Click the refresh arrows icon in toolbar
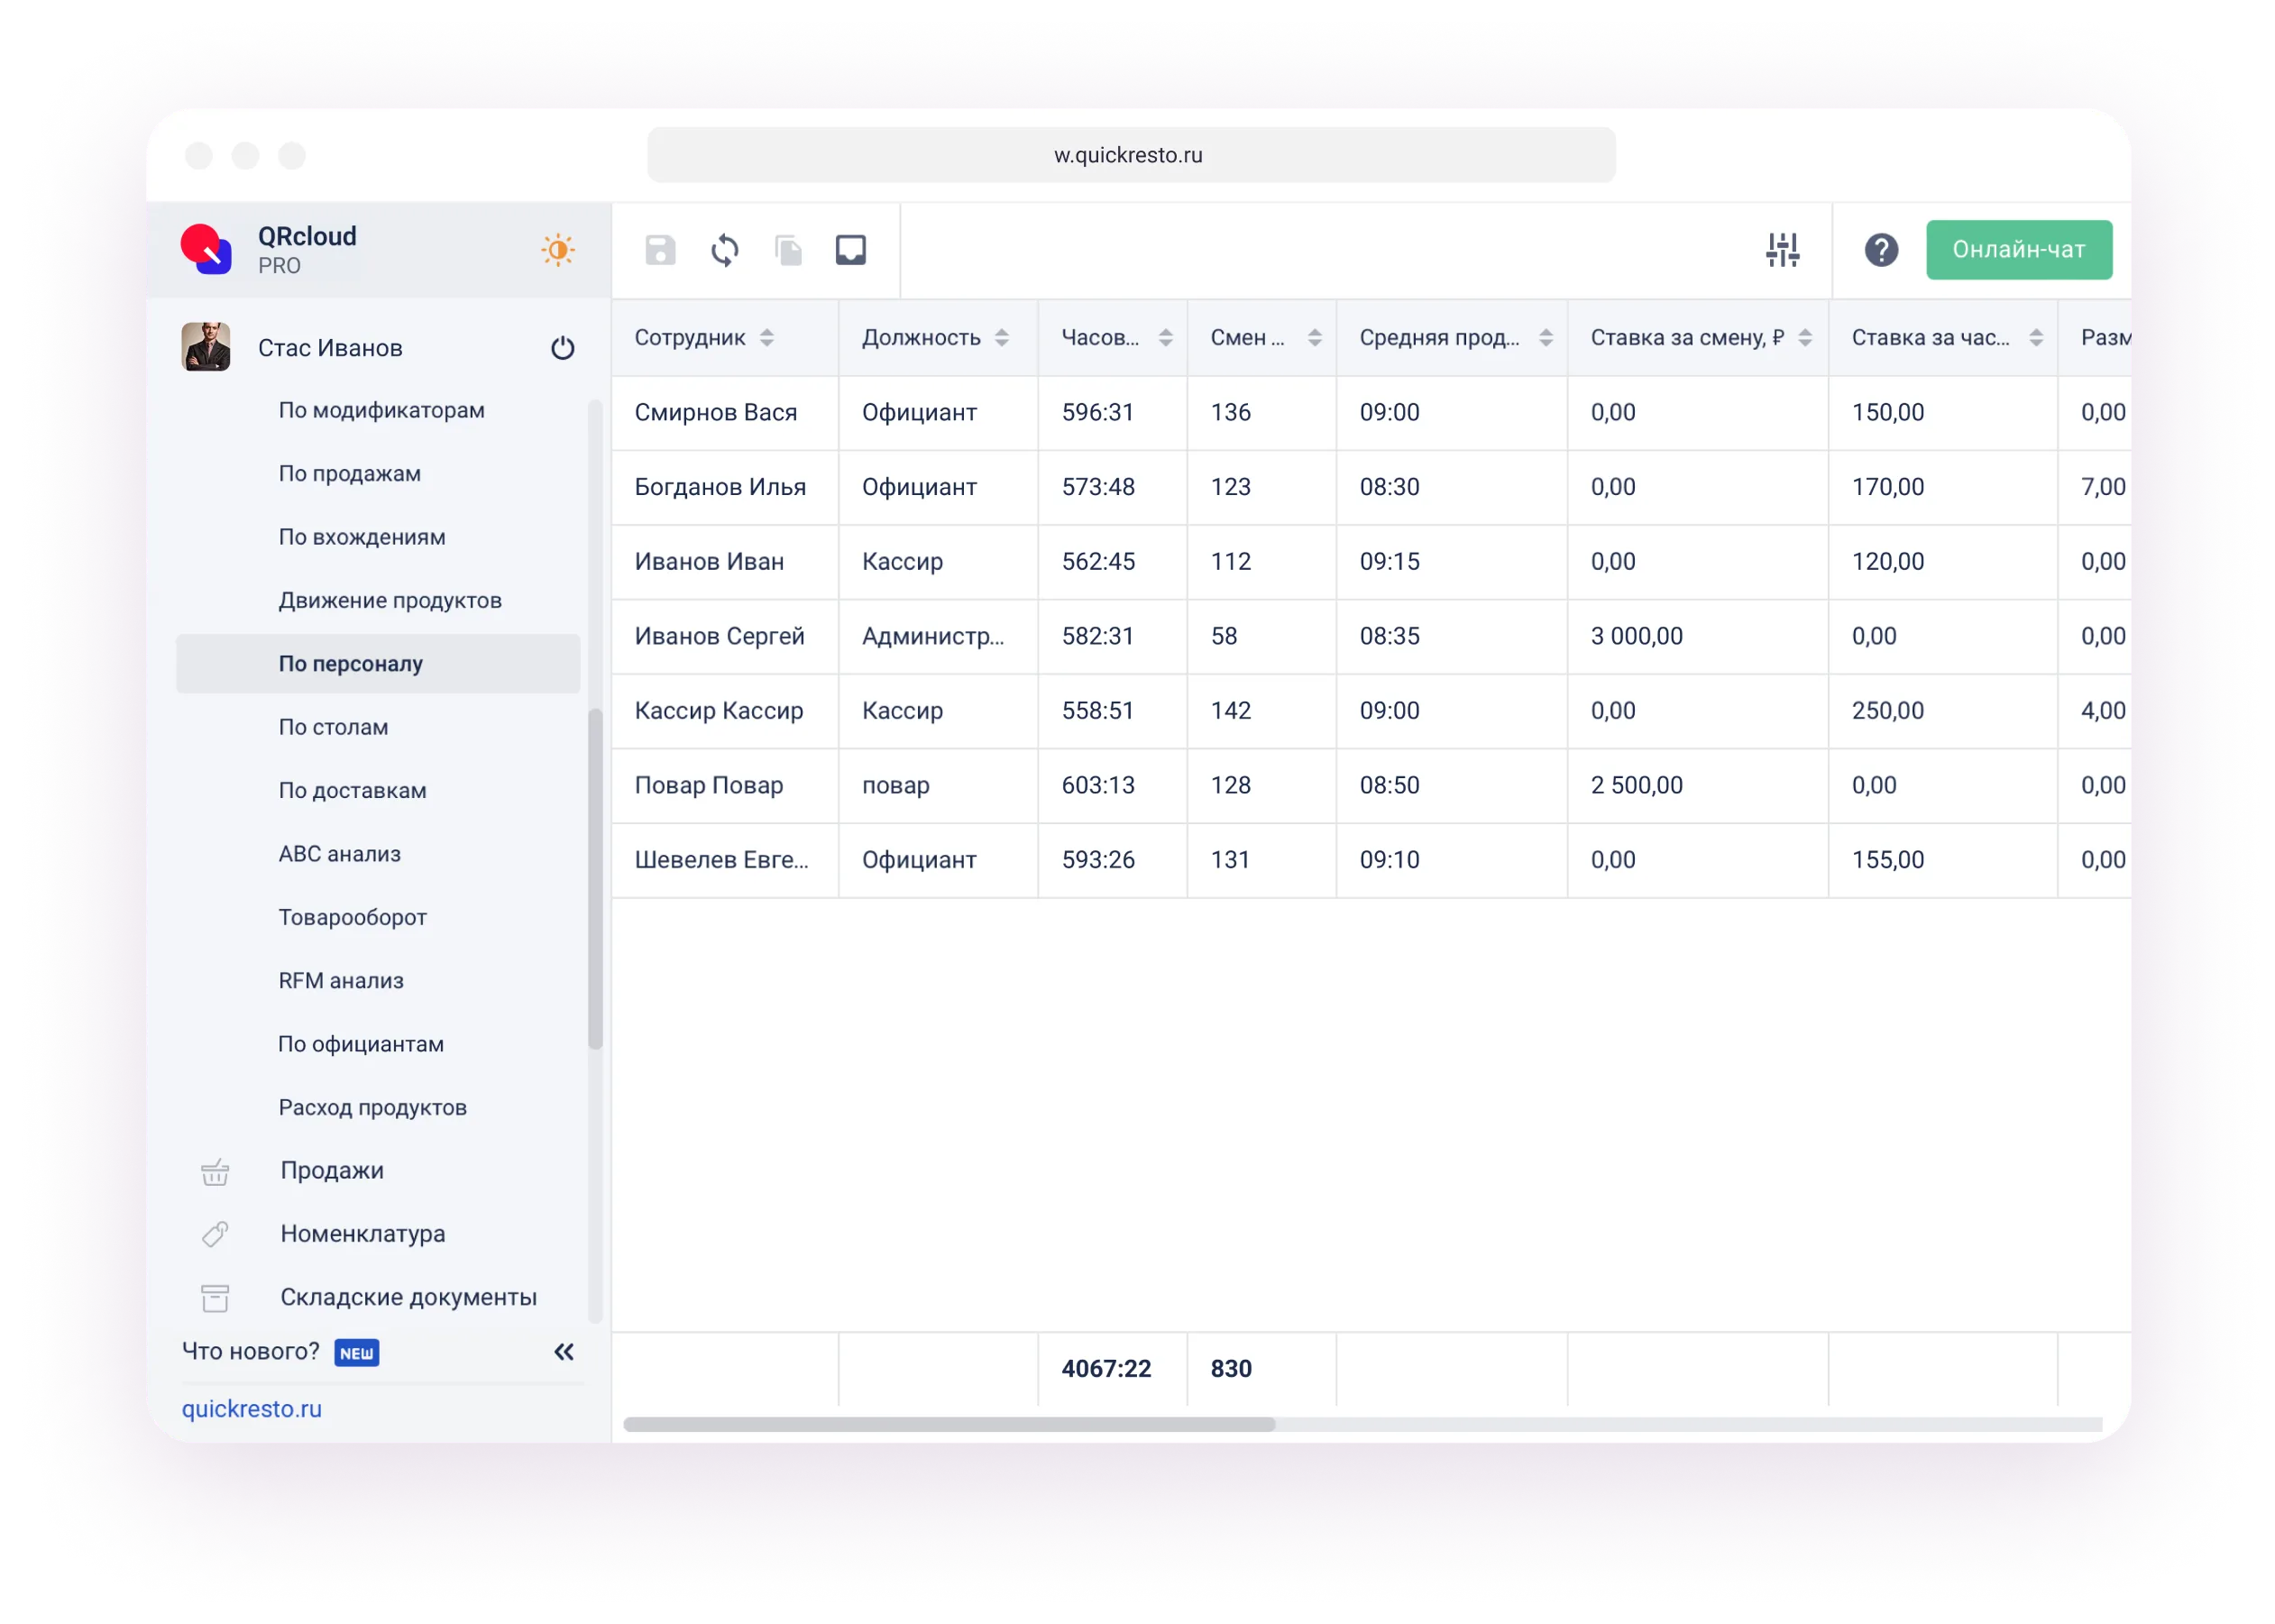 (x=725, y=250)
